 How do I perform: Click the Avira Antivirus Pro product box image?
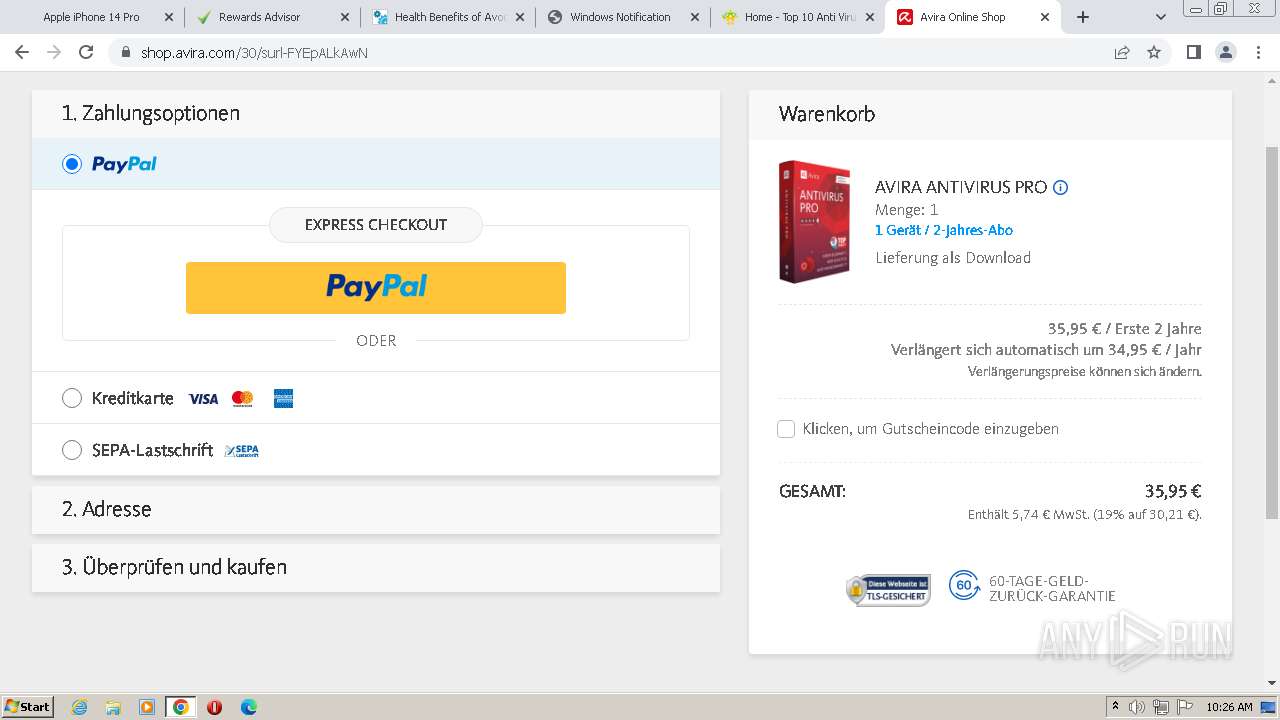click(x=814, y=222)
